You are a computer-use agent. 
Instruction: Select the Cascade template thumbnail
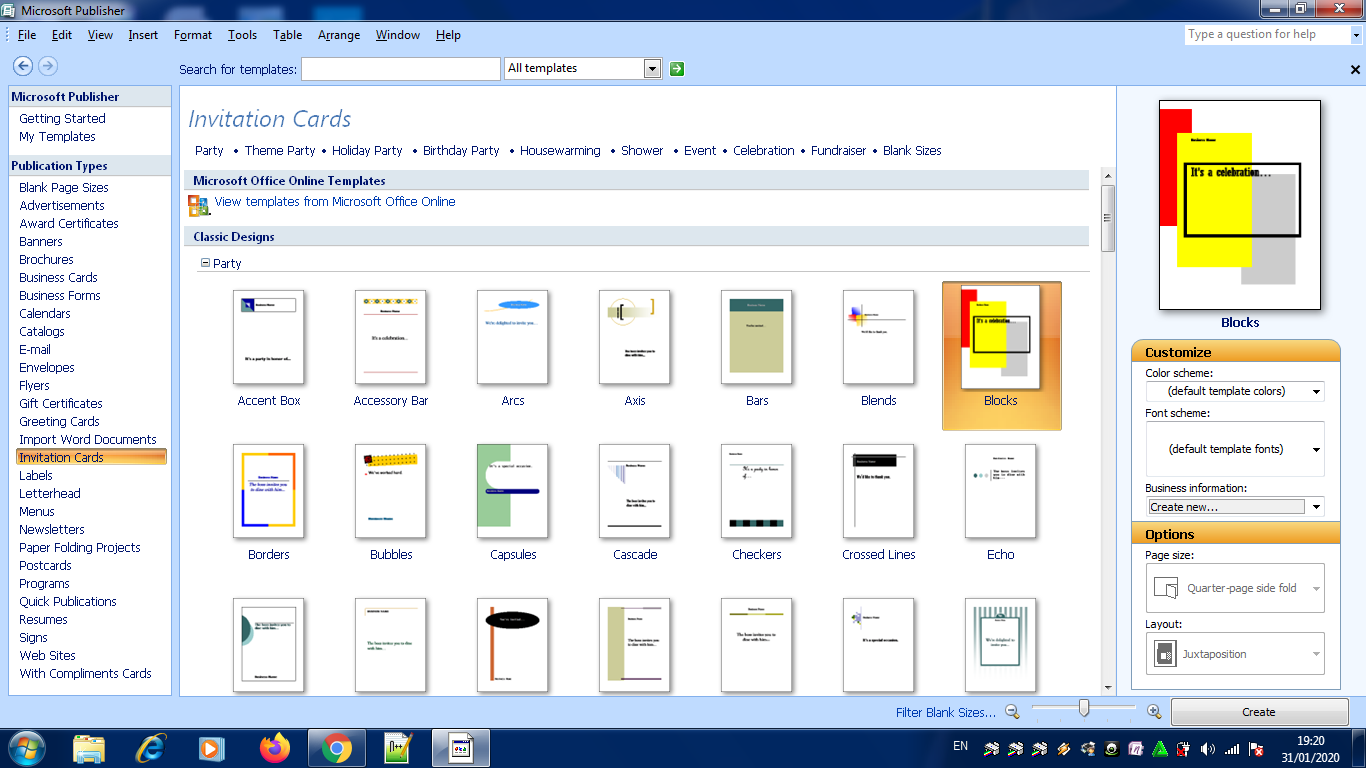(x=635, y=491)
